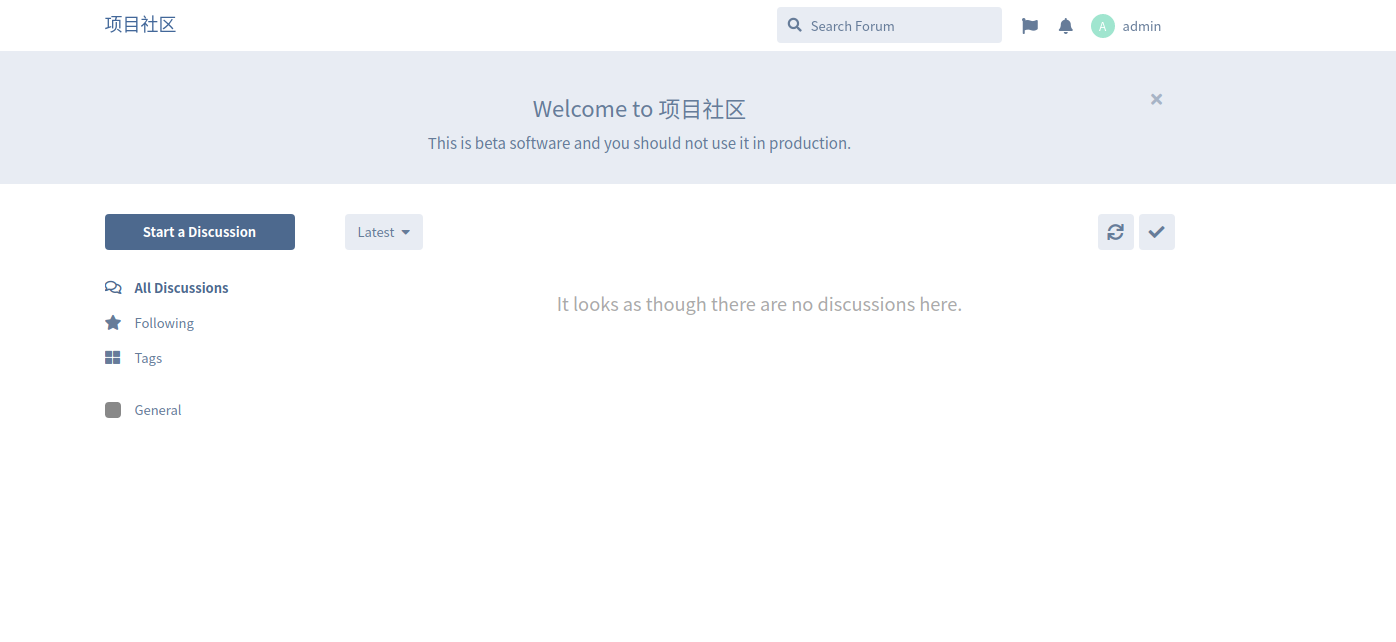
Task: Open the Latest sort dropdown
Action: click(383, 232)
